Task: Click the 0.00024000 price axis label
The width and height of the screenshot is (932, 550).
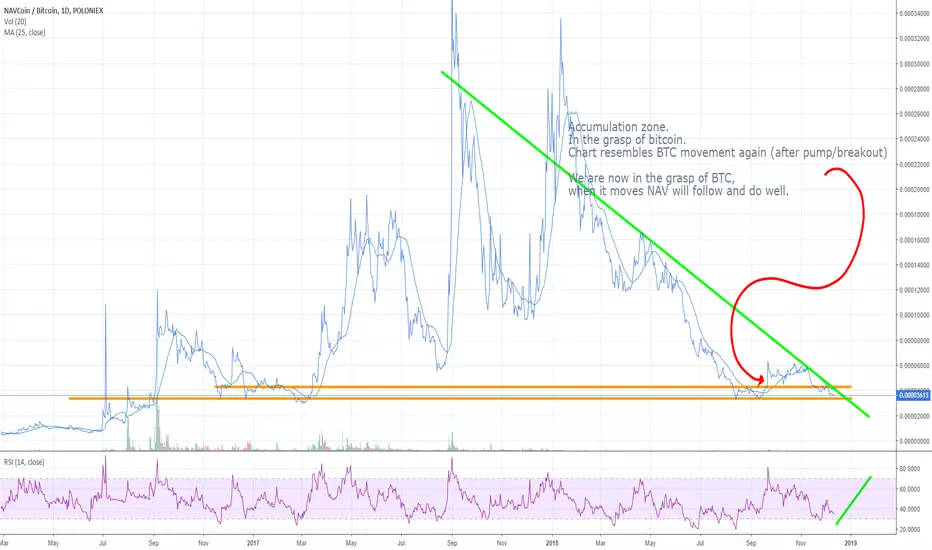Action: (914, 139)
